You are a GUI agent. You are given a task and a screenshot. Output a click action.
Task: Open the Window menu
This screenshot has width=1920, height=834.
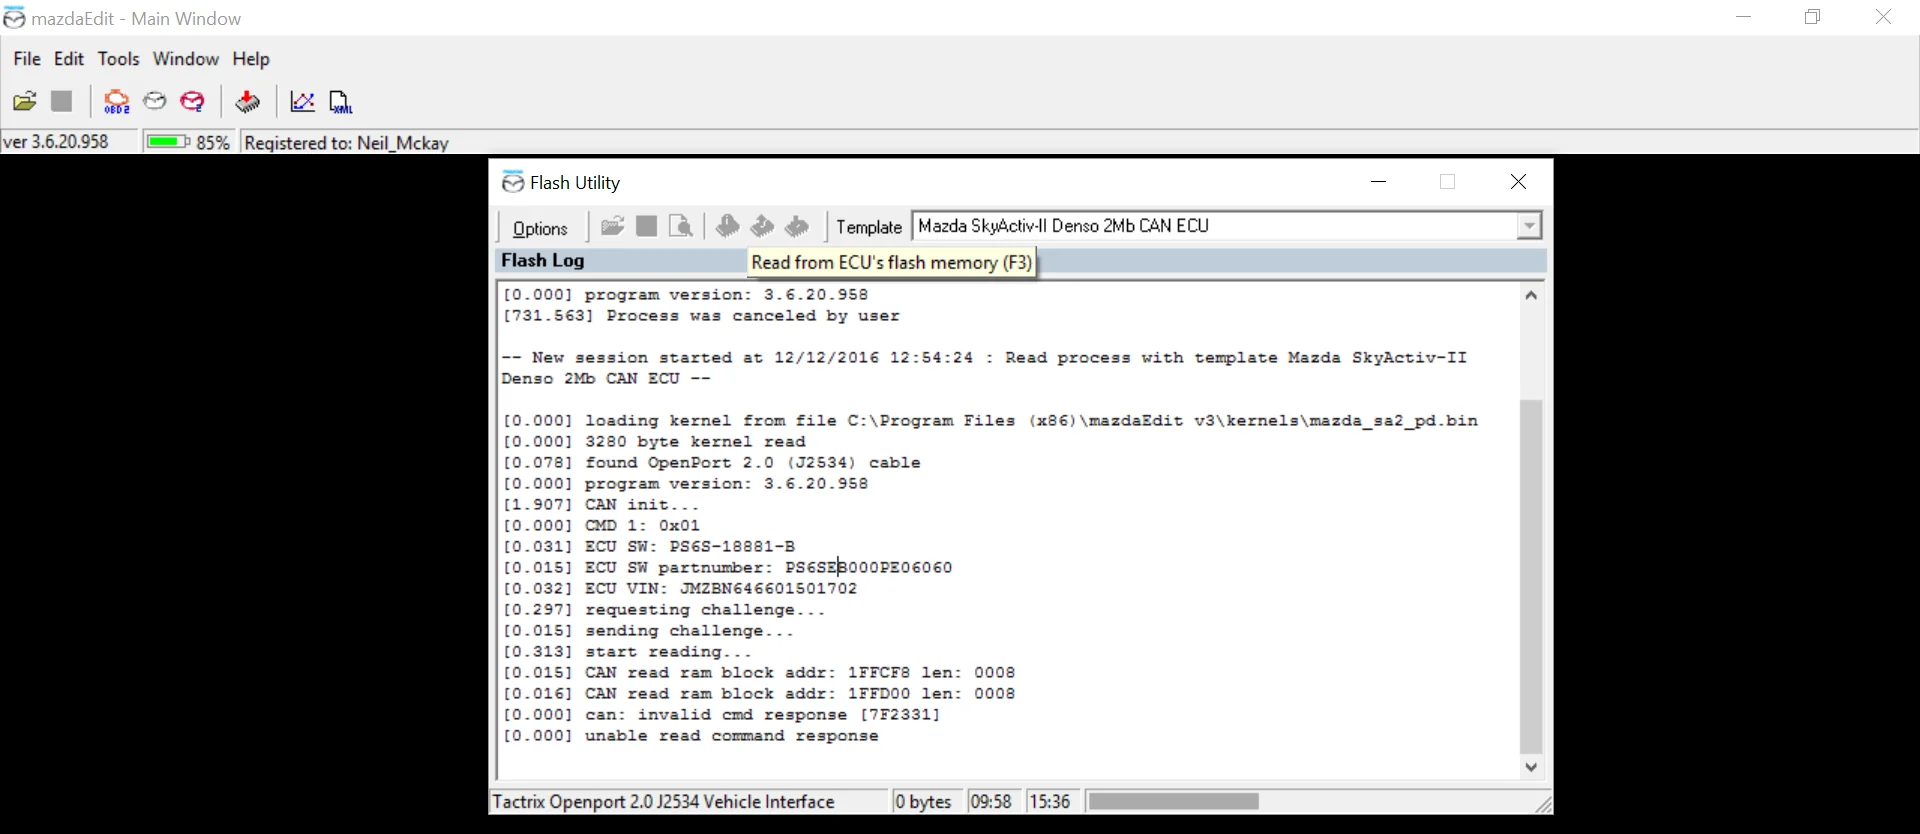pos(186,59)
